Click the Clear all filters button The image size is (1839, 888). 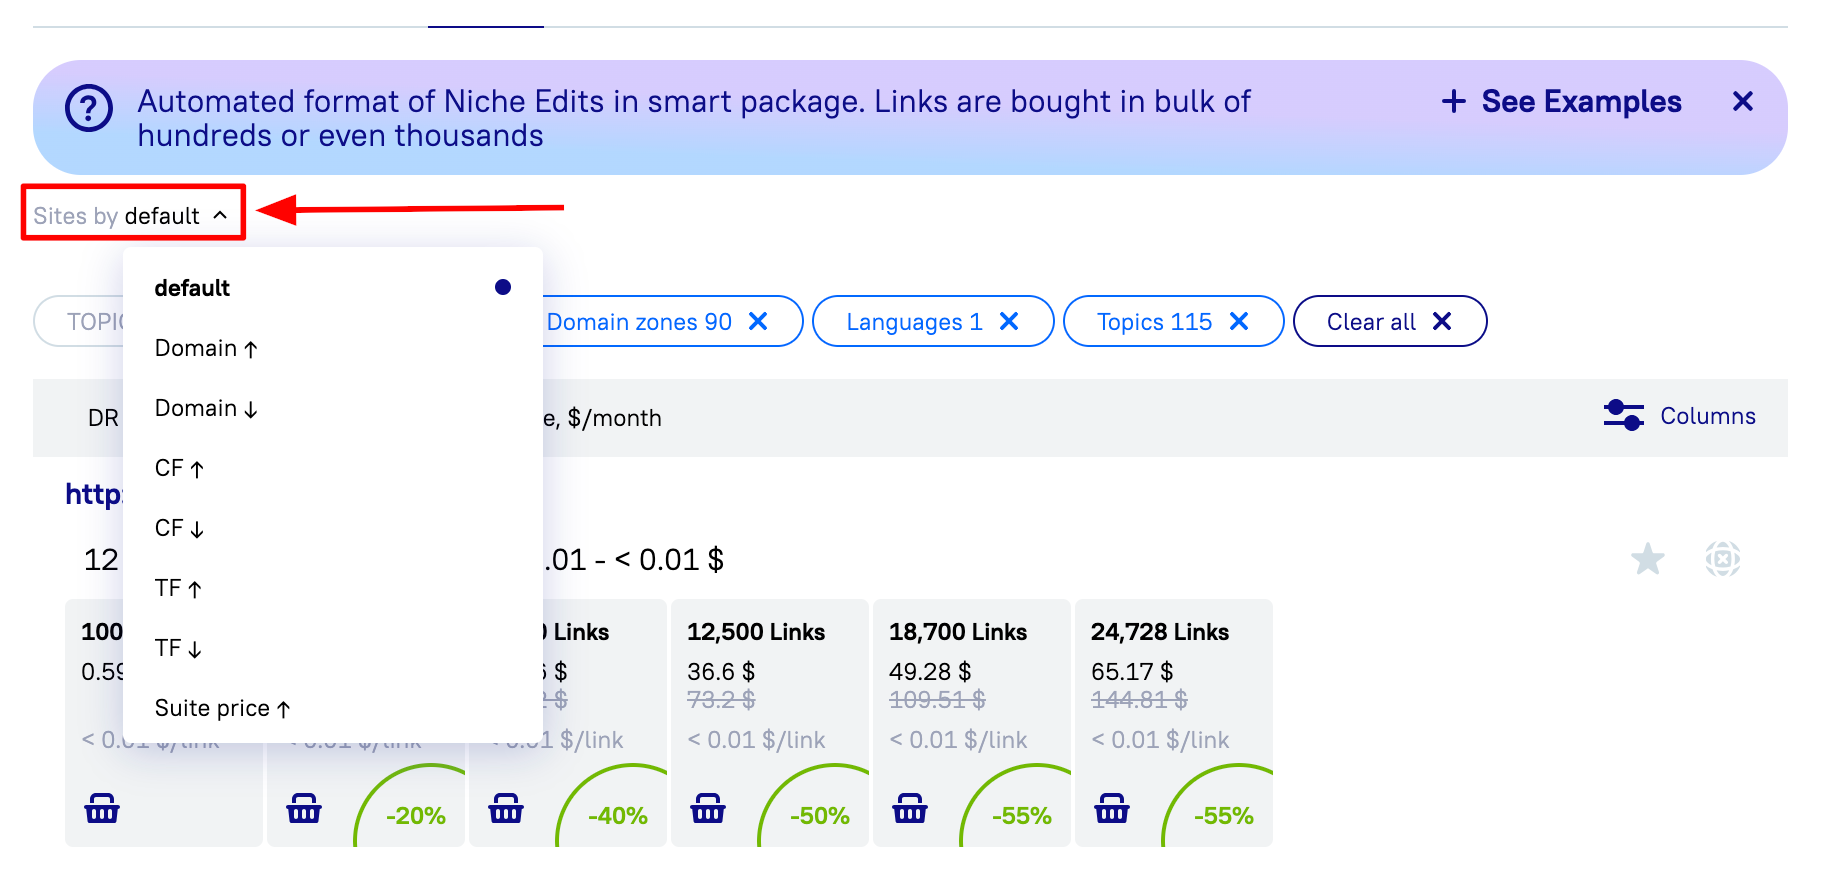click(x=1390, y=321)
